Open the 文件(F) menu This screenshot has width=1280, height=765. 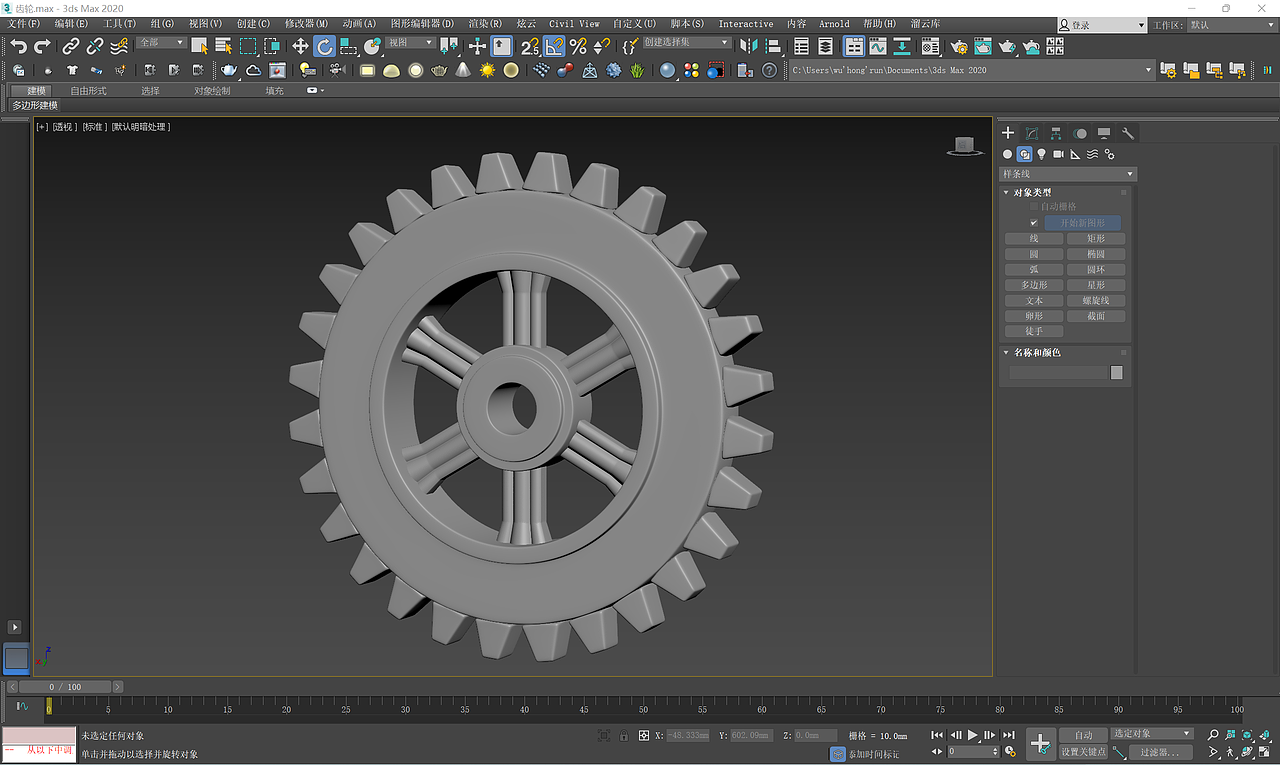[24, 24]
